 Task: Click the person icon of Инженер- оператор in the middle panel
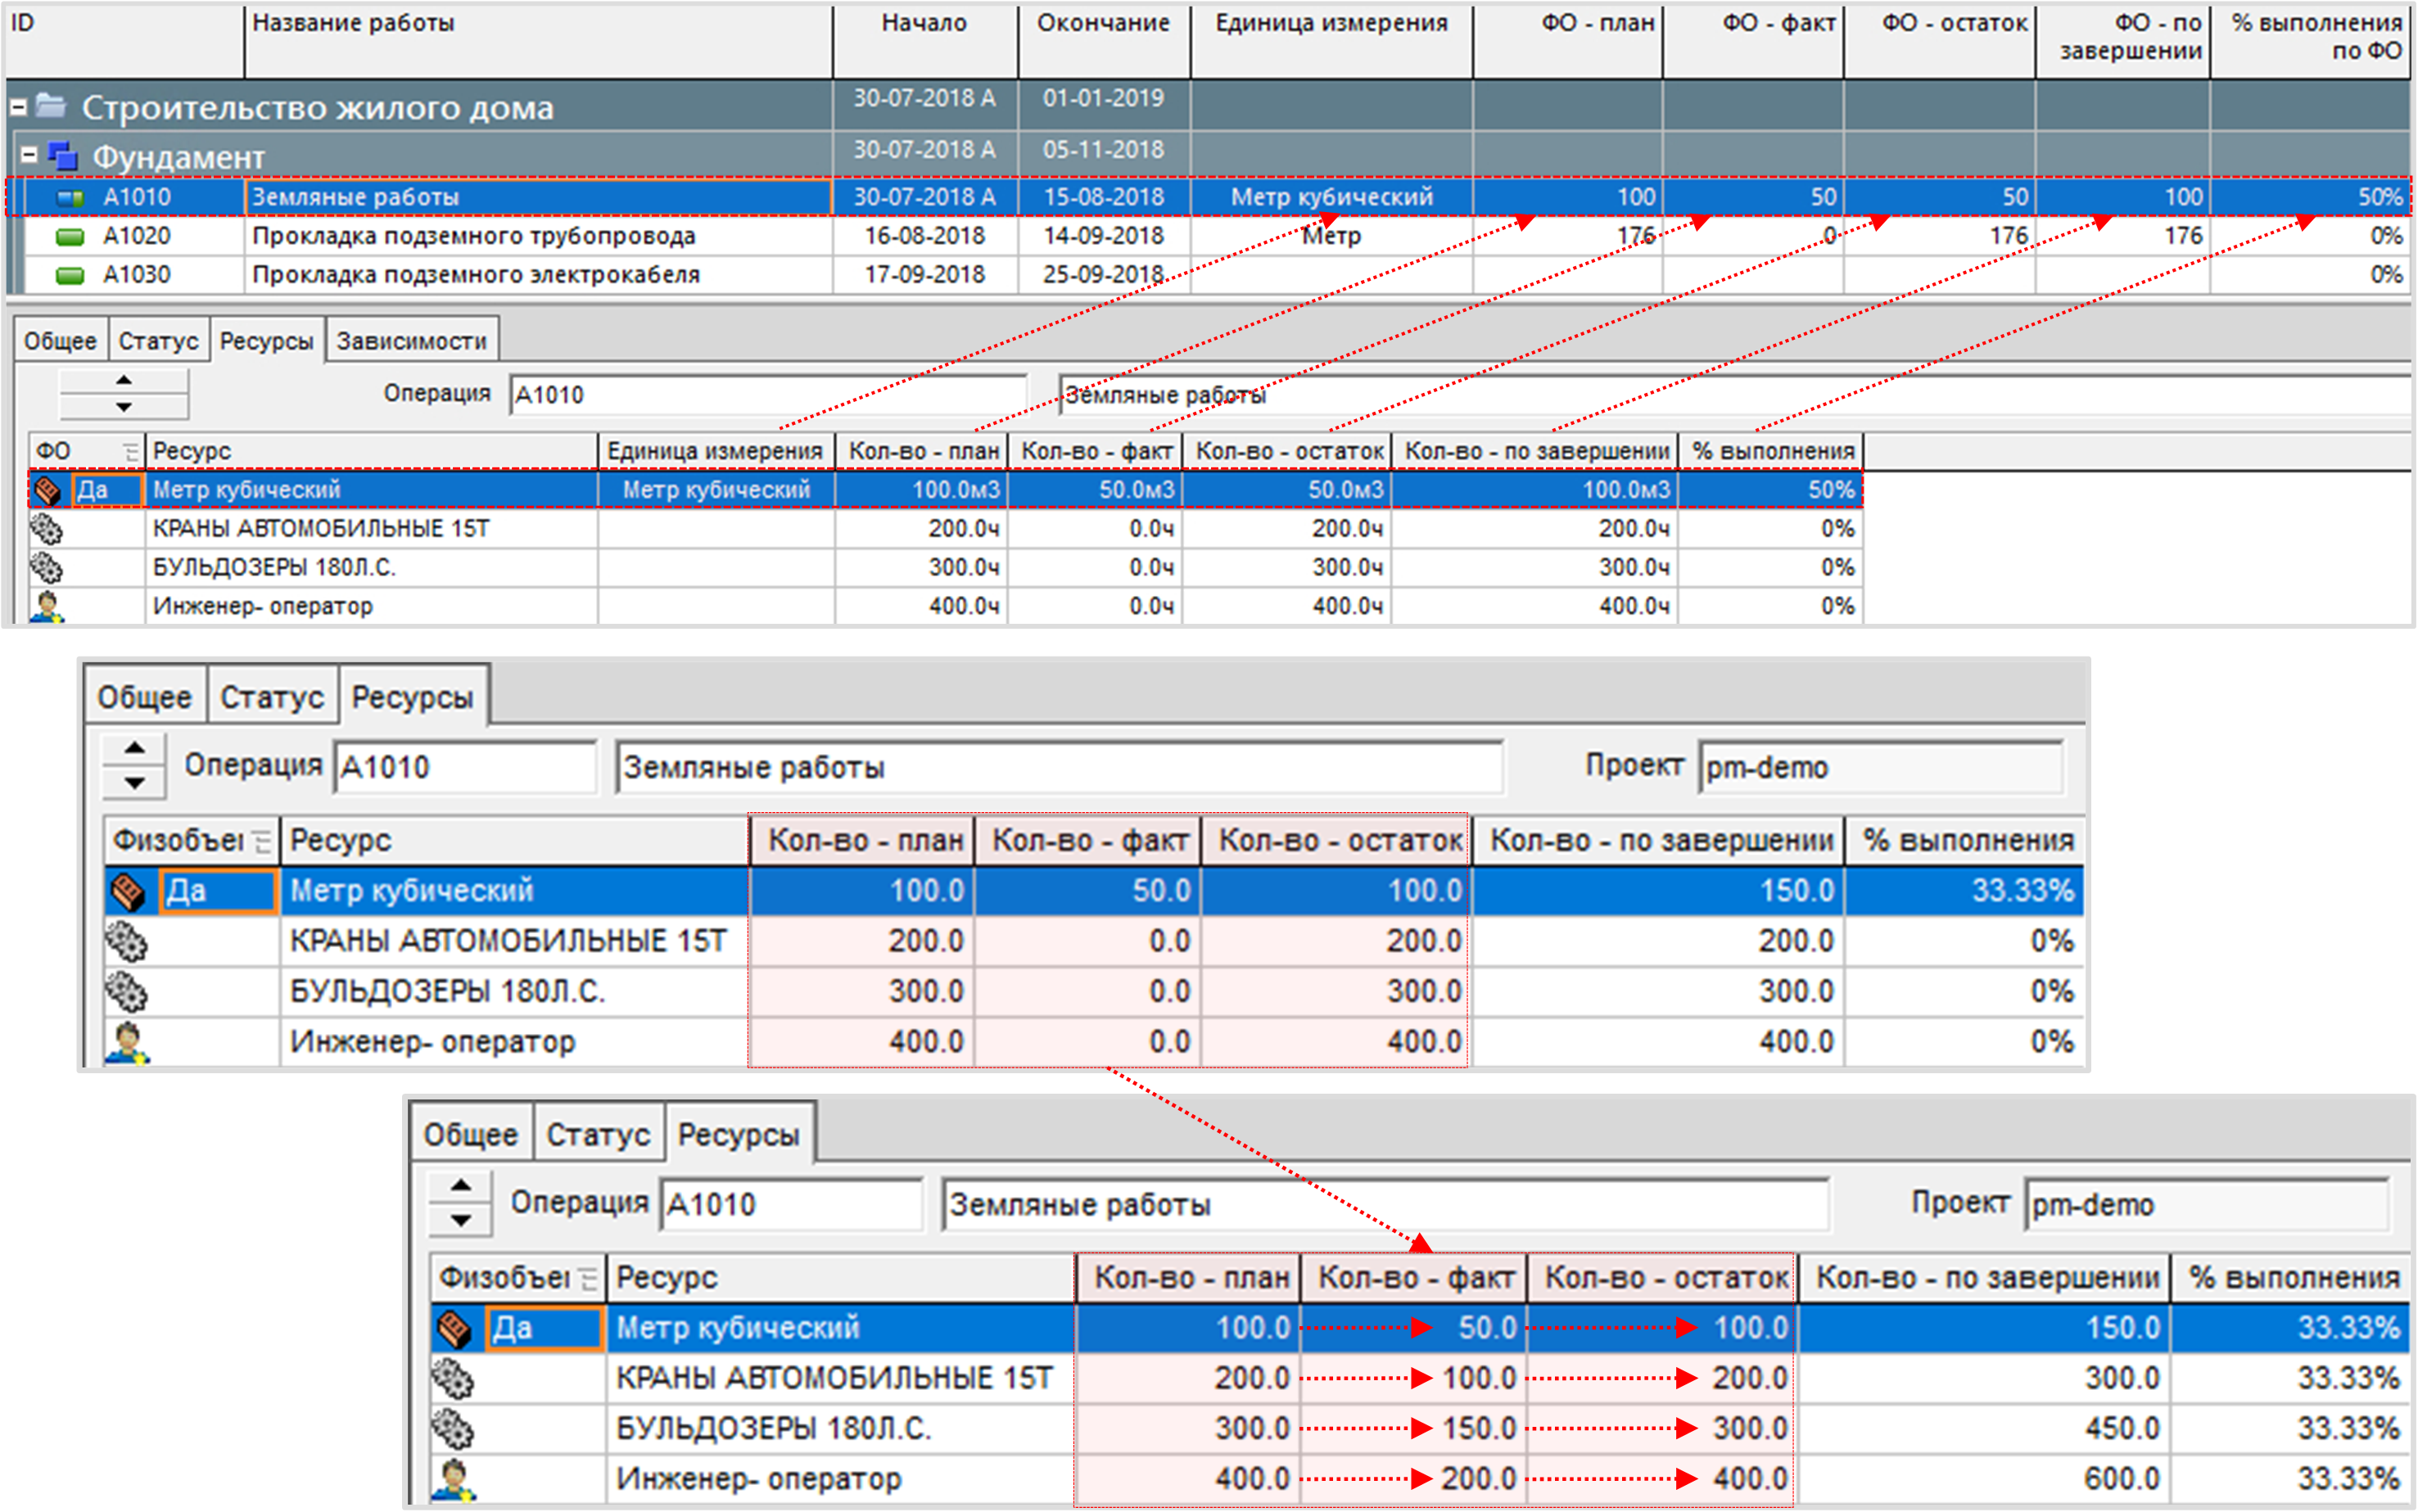pos(127,1042)
